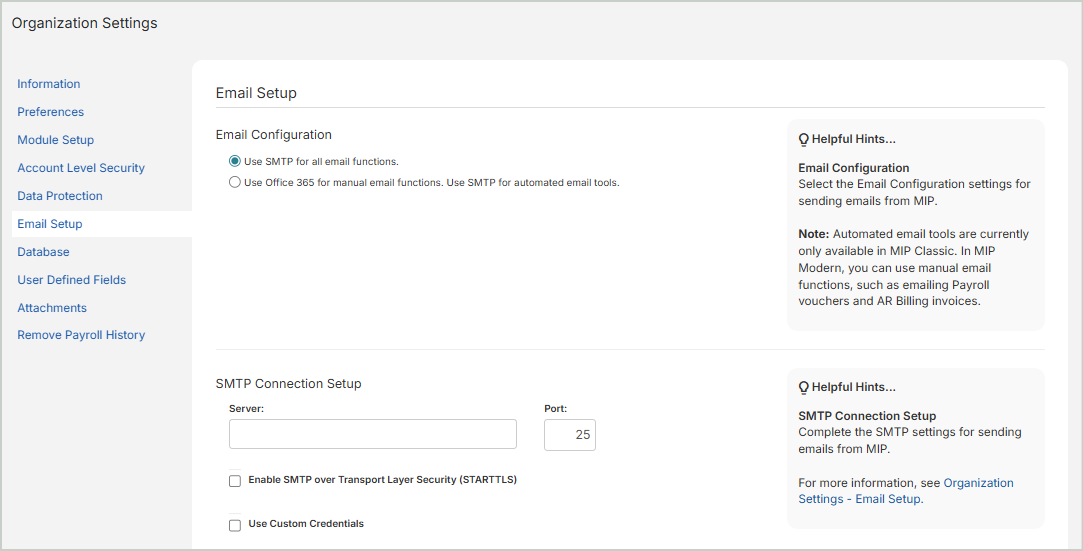Enable SMTP over Transport Layer Security checkbox

(235, 481)
